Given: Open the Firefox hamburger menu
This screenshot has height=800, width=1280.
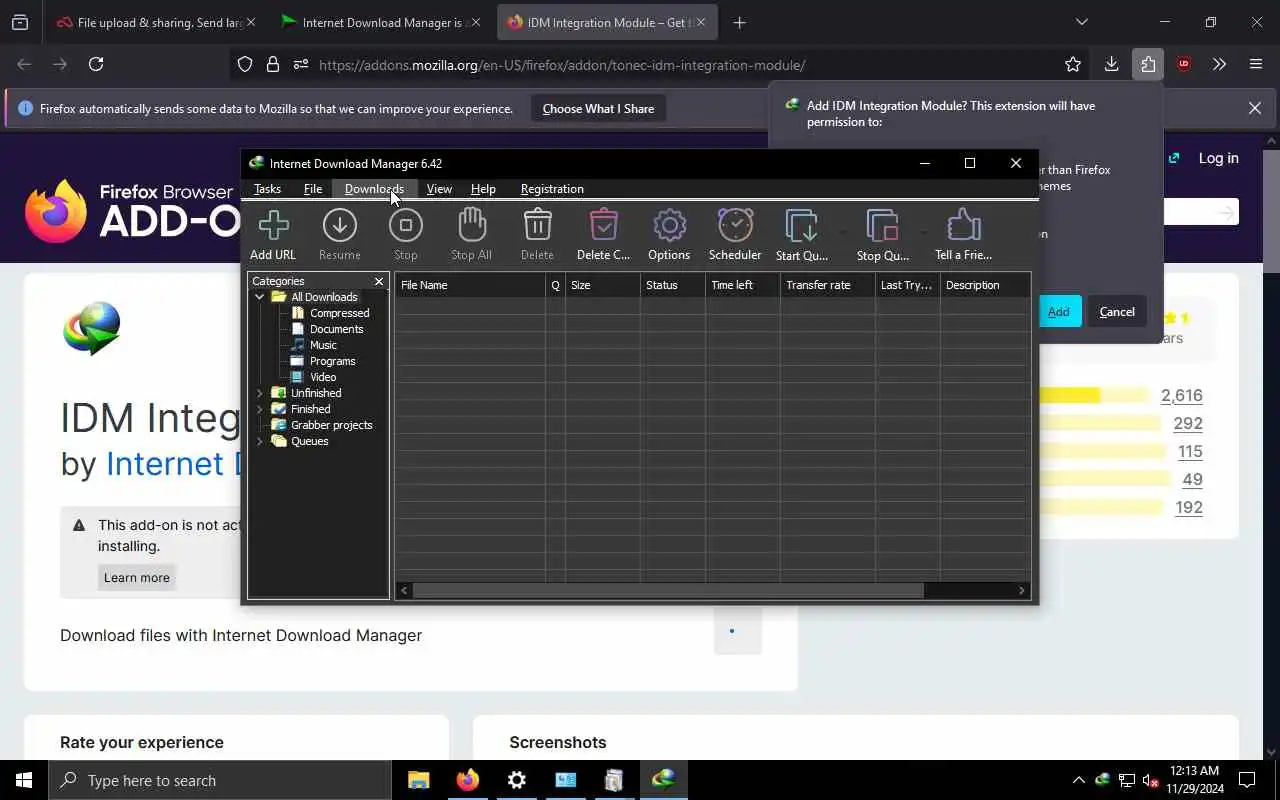Looking at the screenshot, I should point(1256,64).
